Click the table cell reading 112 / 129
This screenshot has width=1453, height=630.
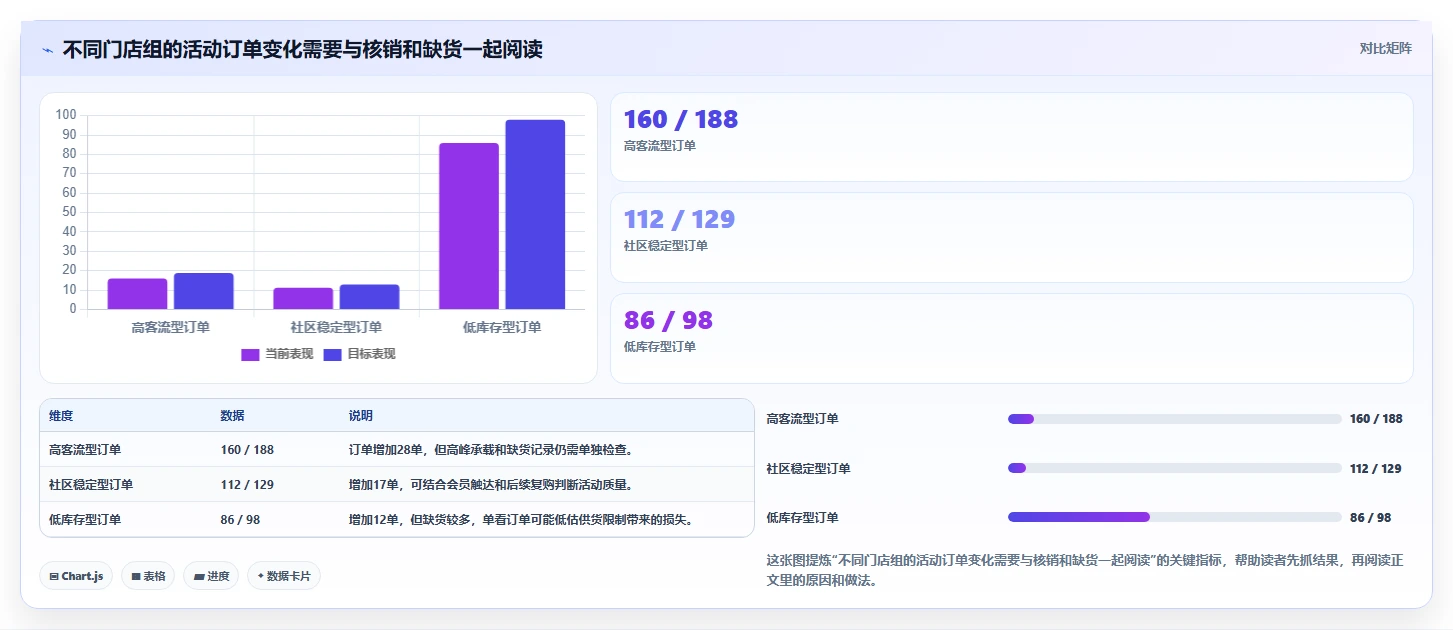[247, 485]
